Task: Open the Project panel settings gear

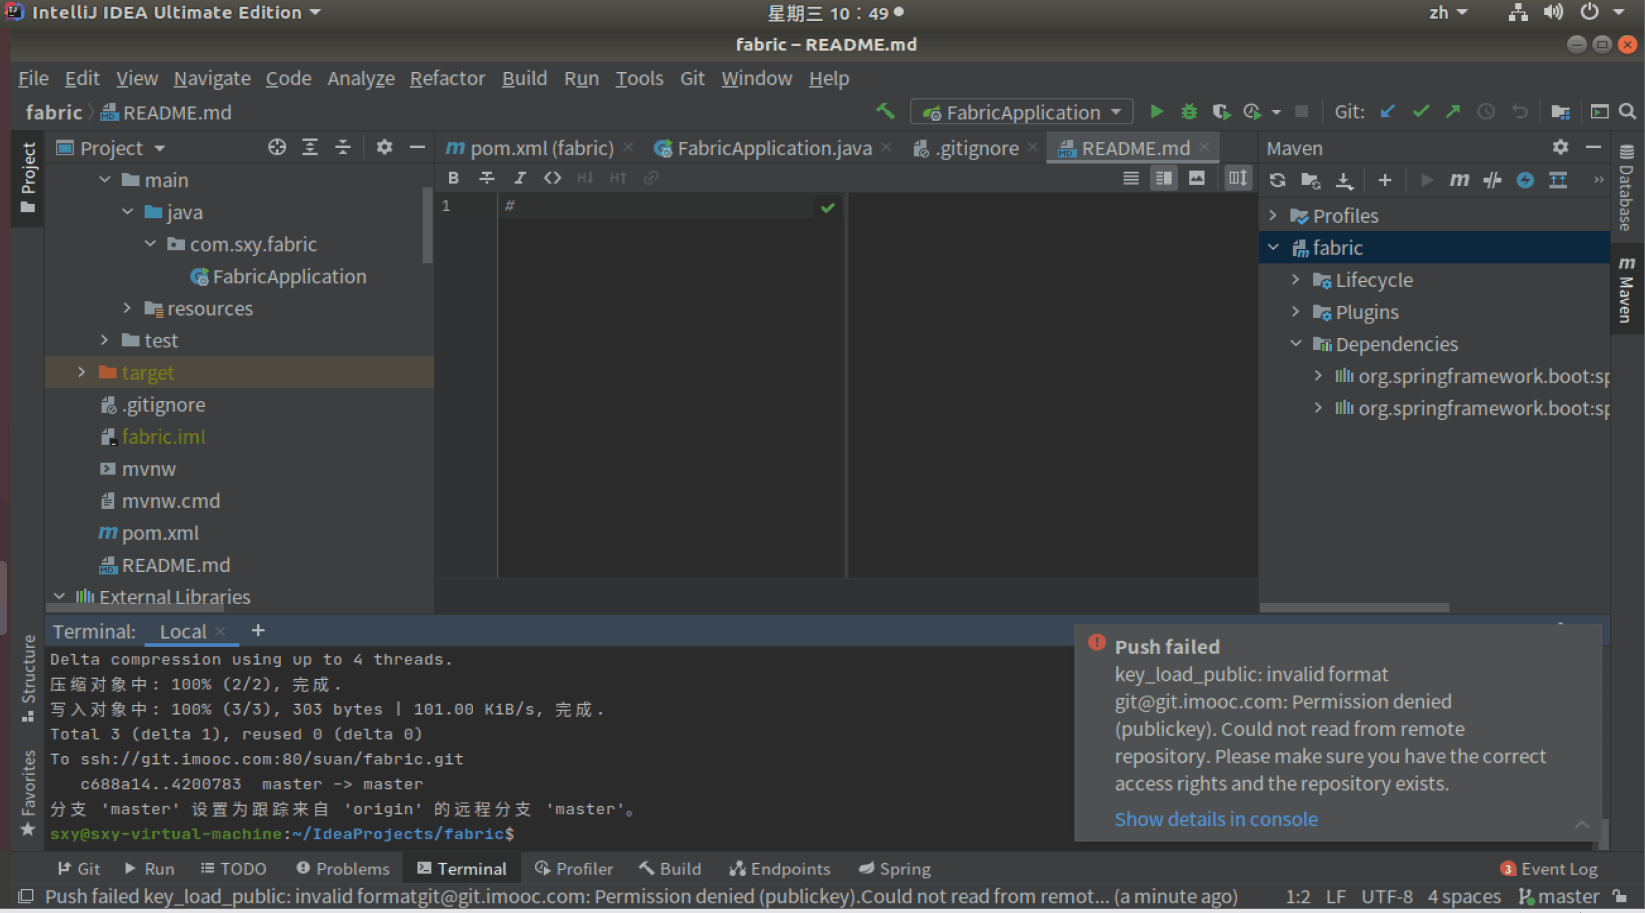Action: pyautogui.click(x=384, y=147)
